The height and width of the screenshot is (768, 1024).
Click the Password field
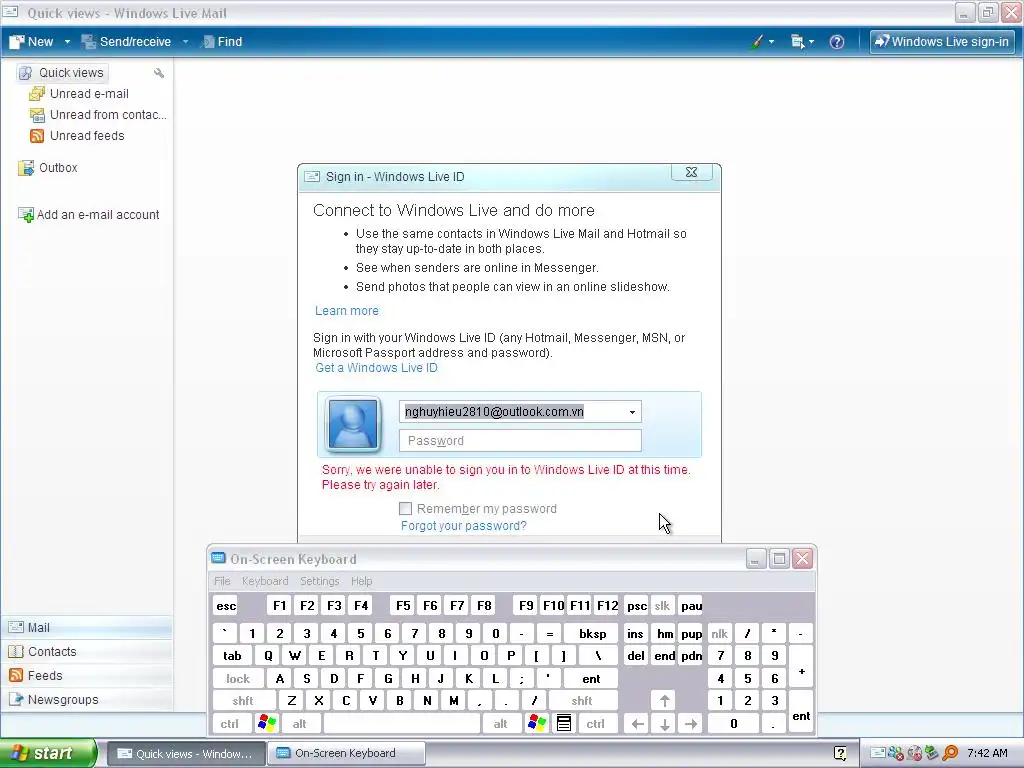520,441
